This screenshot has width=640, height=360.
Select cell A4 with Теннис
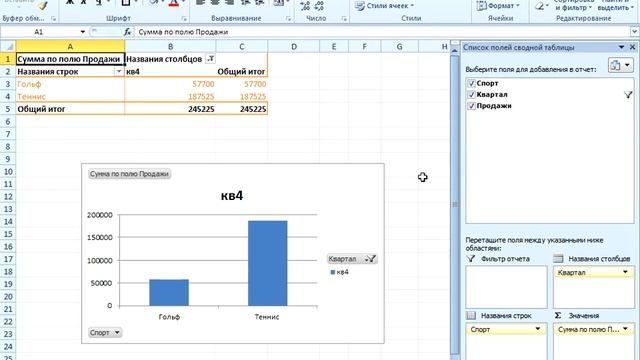[70, 97]
